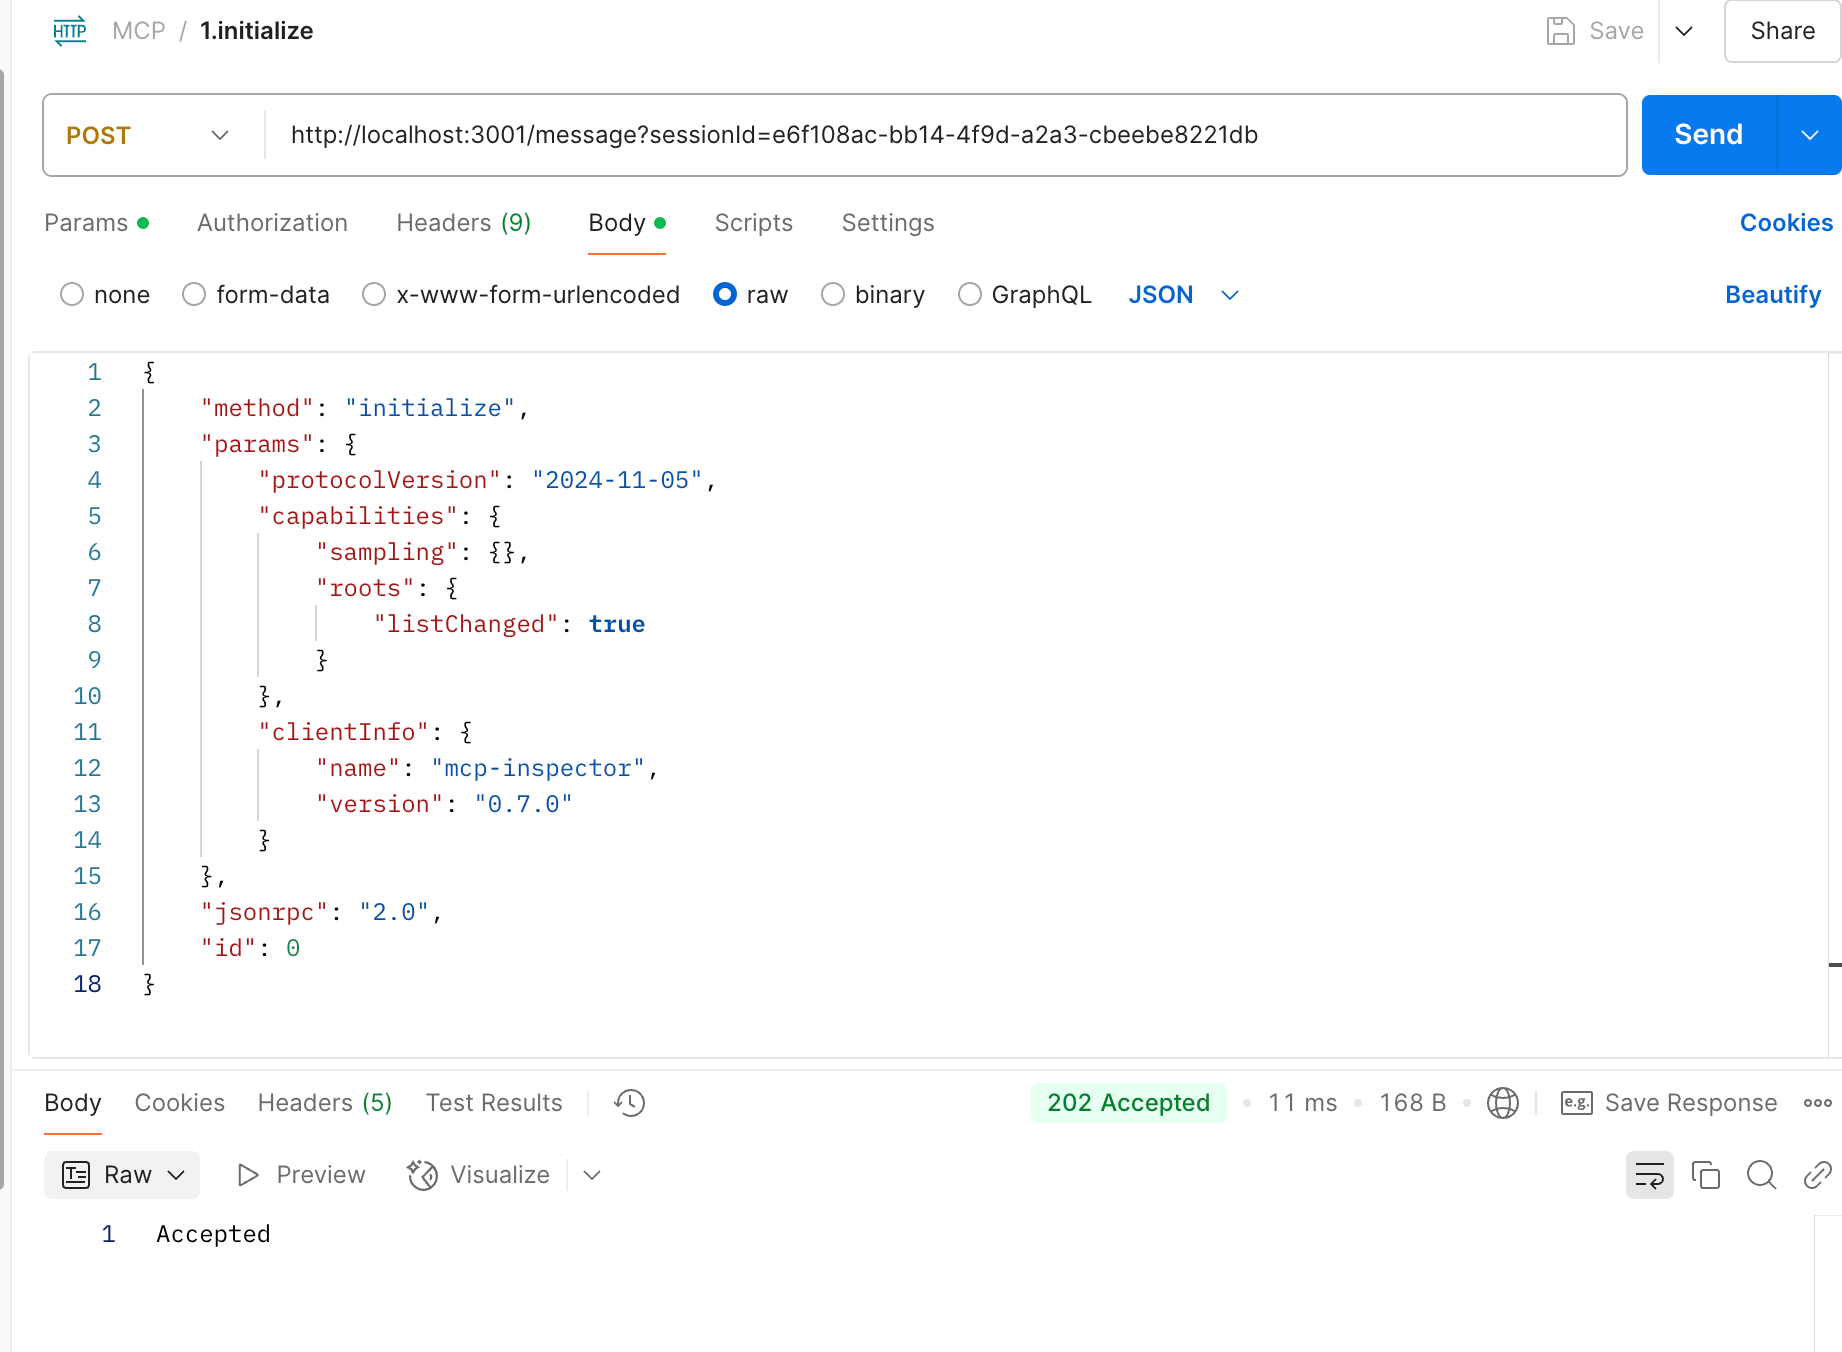Click the Save button label
The width and height of the screenshot is (1842, 1352).
[x=1616, y=31]
